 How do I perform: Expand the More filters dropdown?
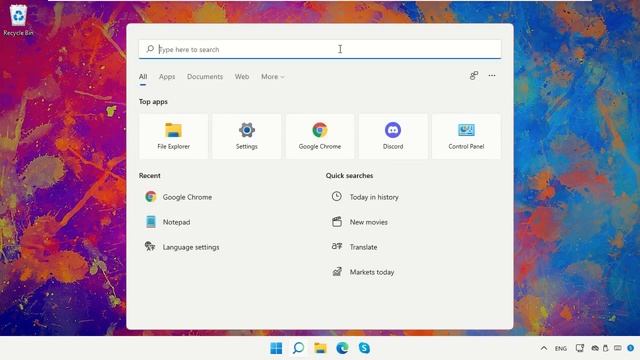pos(273,77)
